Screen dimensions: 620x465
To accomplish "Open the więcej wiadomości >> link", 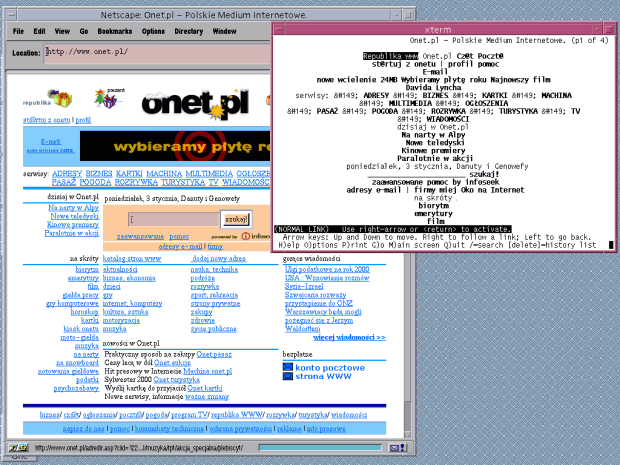I will point(349,338).
